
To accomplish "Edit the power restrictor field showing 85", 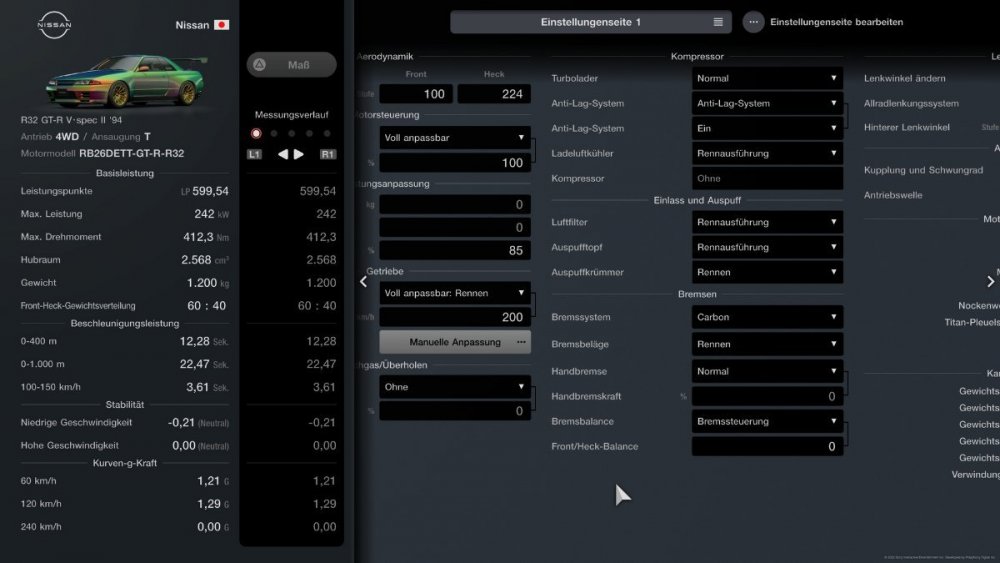I will click(x=455, y=250).
